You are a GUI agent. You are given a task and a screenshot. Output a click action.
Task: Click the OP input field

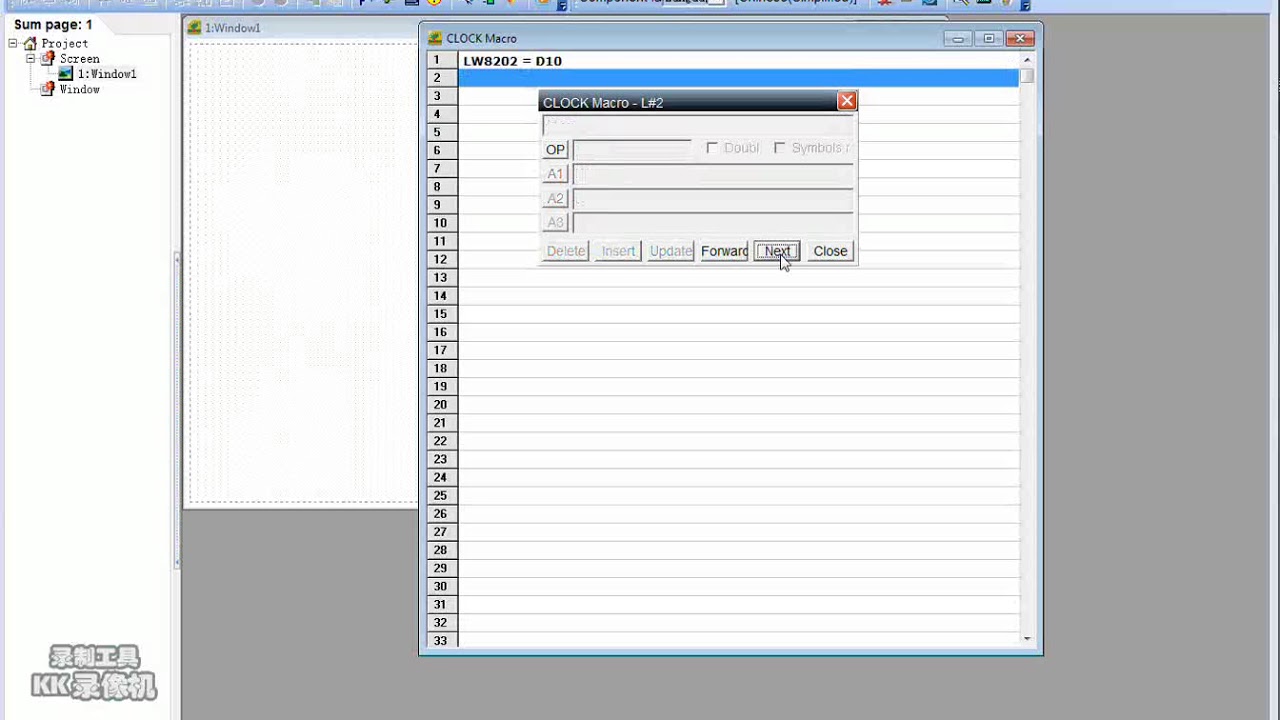click(632, 149)
